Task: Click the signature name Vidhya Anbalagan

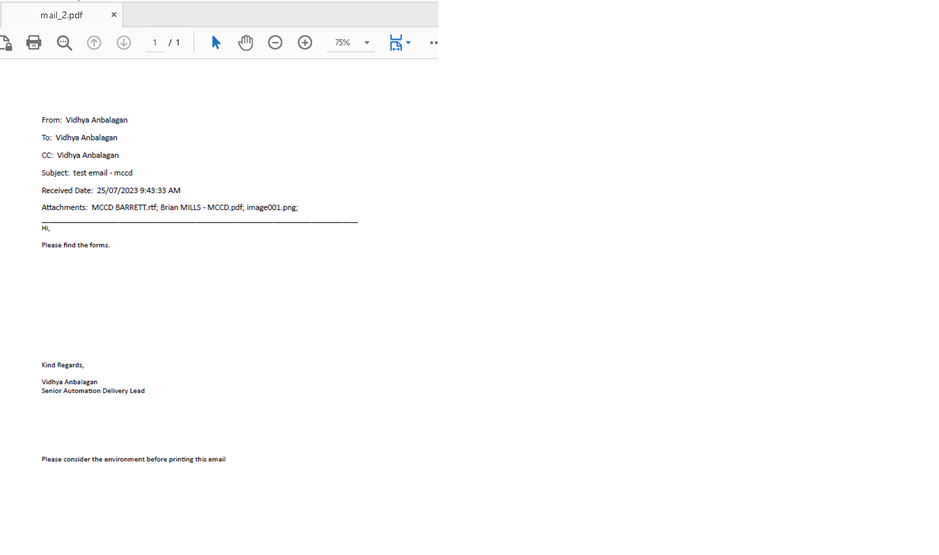Action: [x=69, y=381]
